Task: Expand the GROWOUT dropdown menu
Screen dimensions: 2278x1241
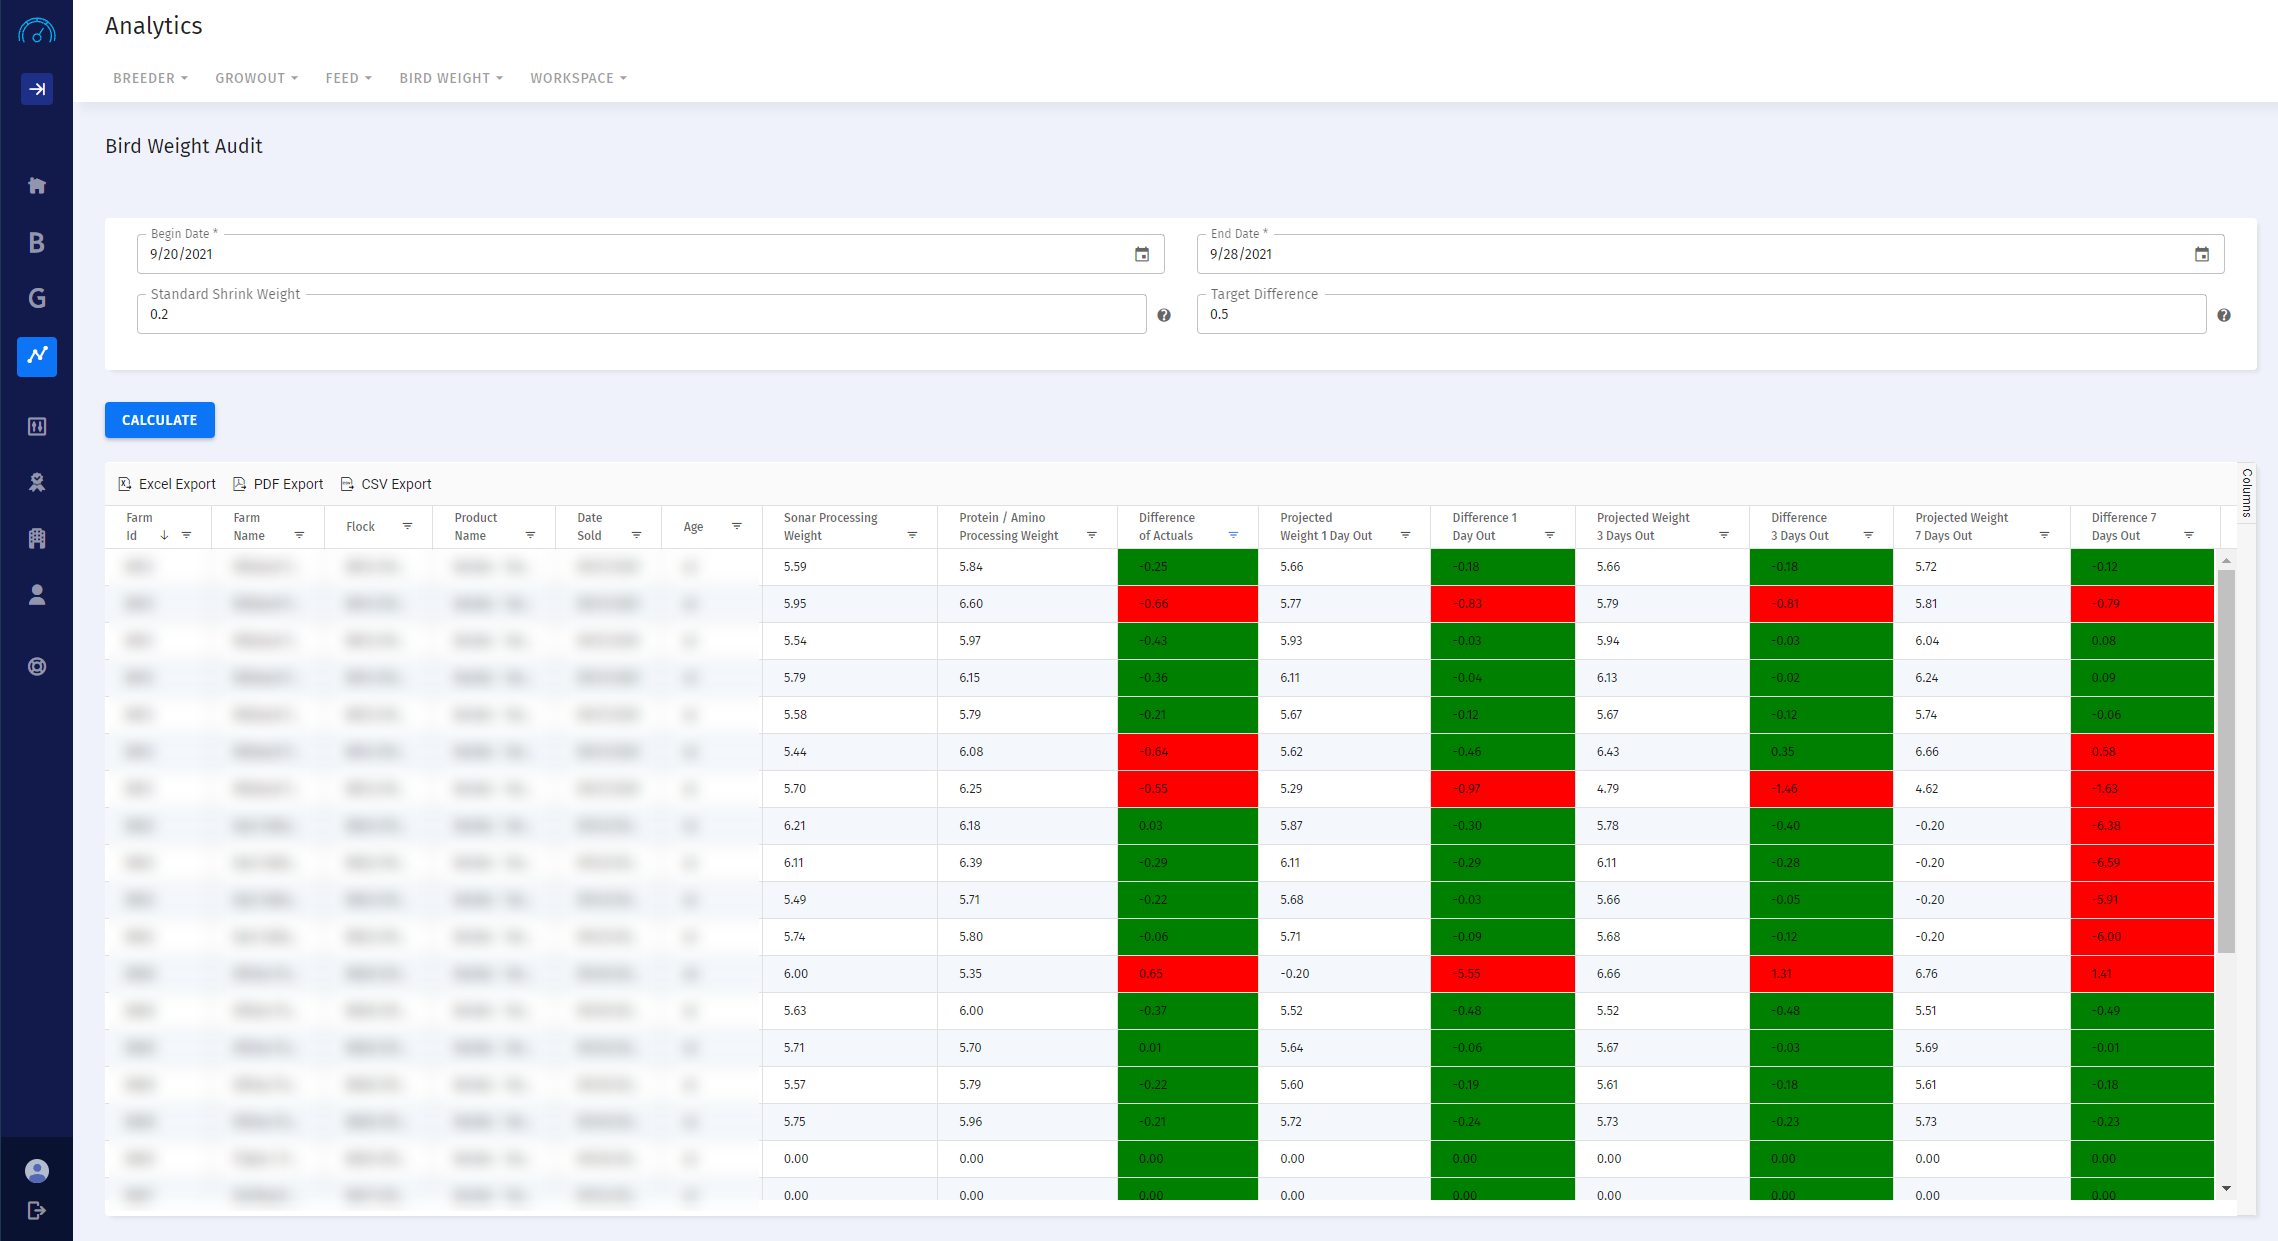Action: click(256, 78)
